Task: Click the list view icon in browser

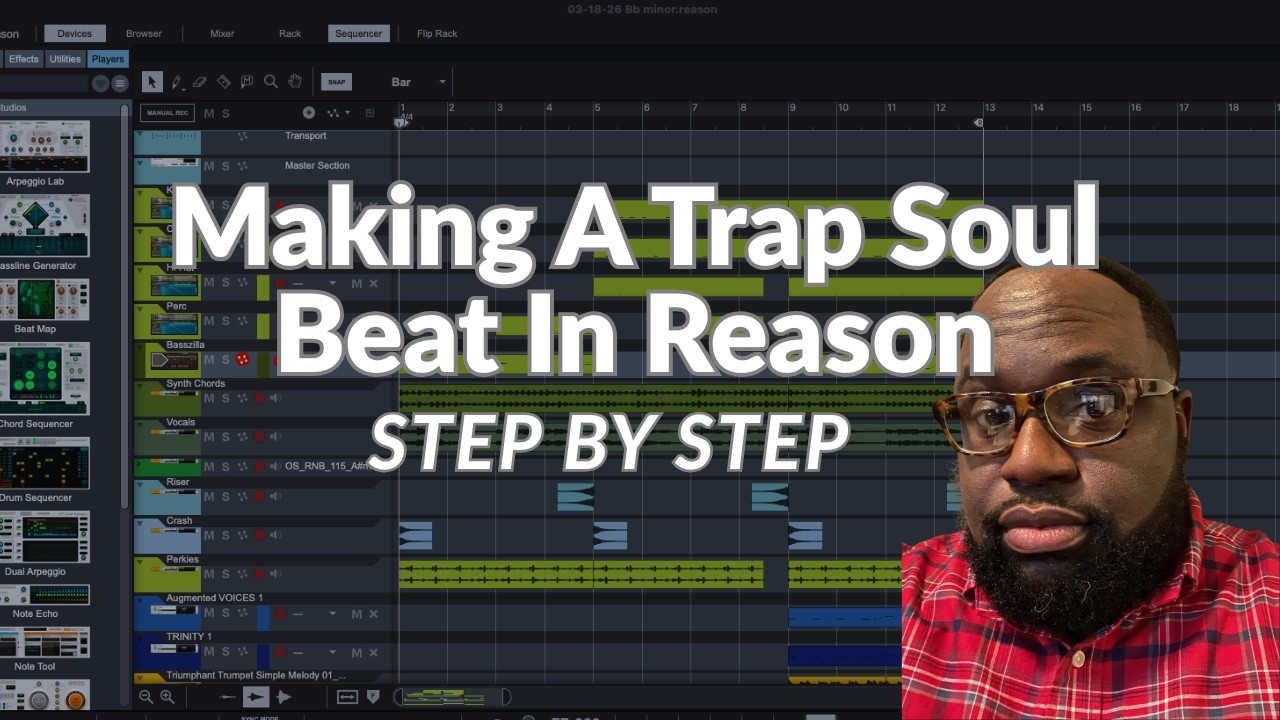Action: (x=119, y=84)
